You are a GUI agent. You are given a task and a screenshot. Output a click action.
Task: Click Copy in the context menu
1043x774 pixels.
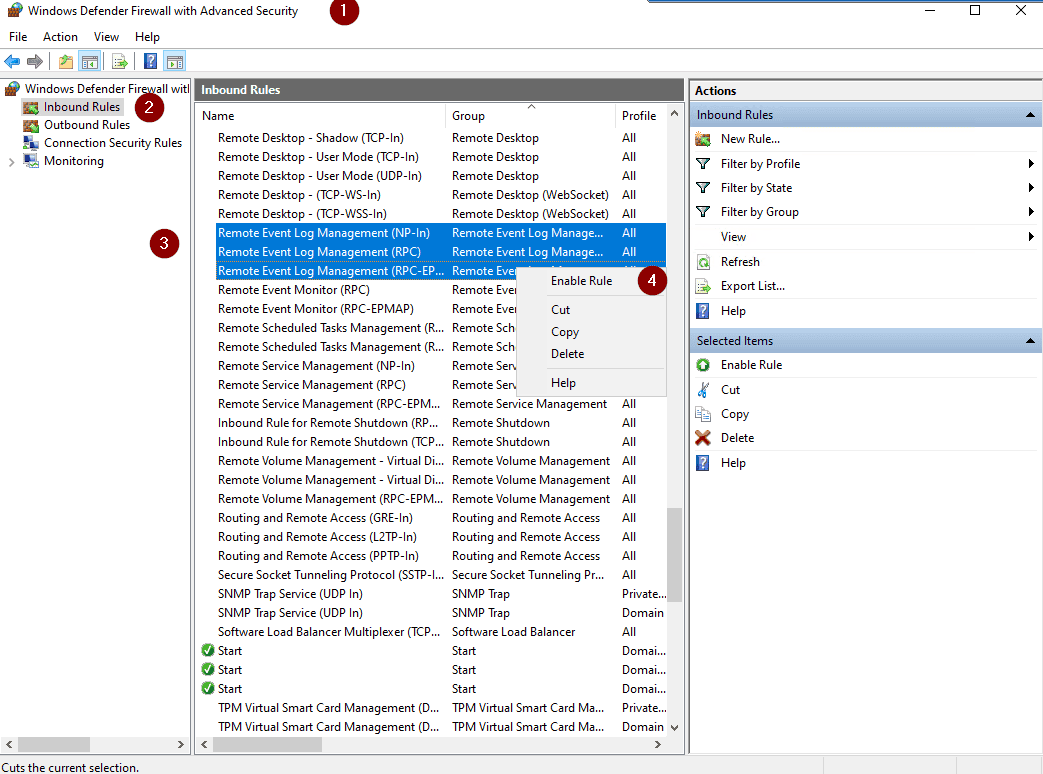[565, 332]
